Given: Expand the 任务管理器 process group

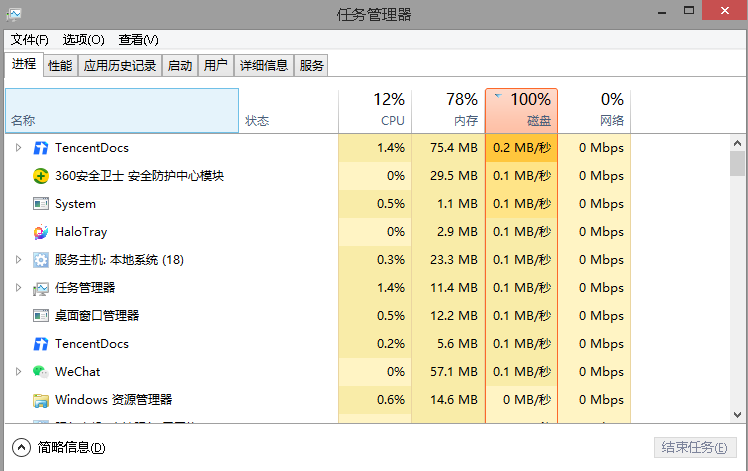Looking at the screenshot, I should click(x=18, y=288).
